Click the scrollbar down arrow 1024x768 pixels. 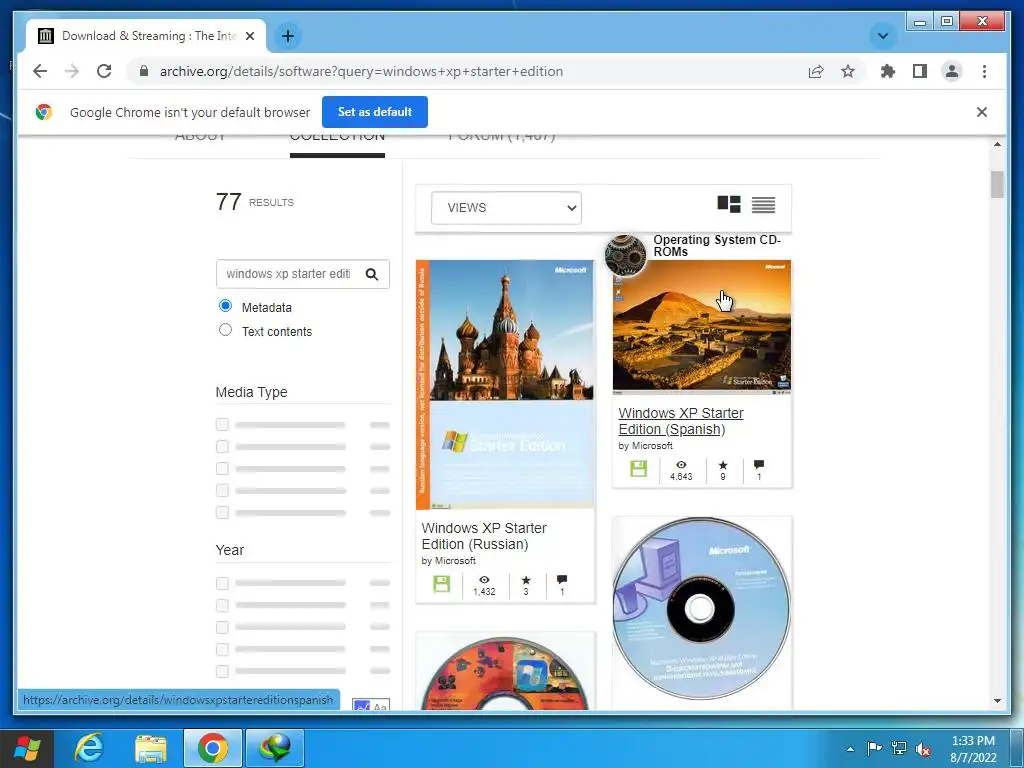(997, 701)
